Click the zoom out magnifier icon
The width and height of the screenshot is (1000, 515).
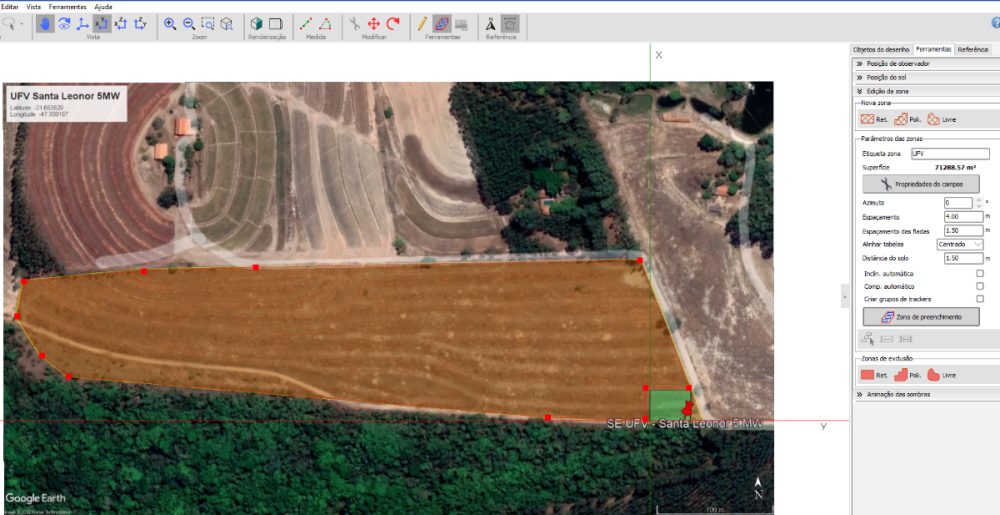click(189, 23)
